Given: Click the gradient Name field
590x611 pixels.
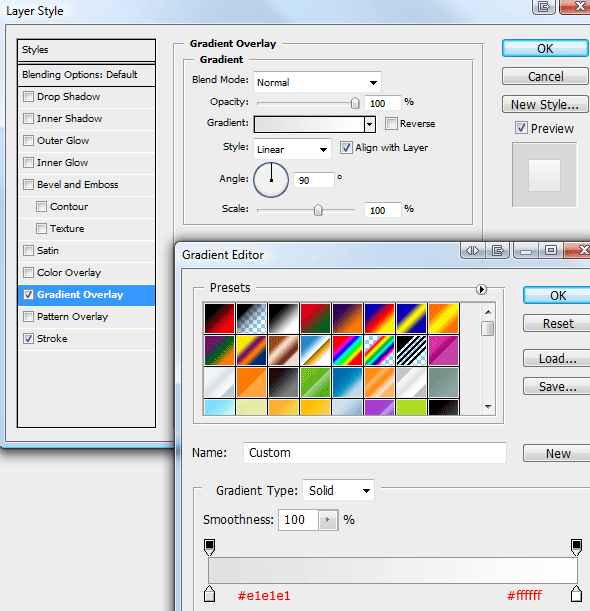Looking at the screenshot, I should coord(375,453).
